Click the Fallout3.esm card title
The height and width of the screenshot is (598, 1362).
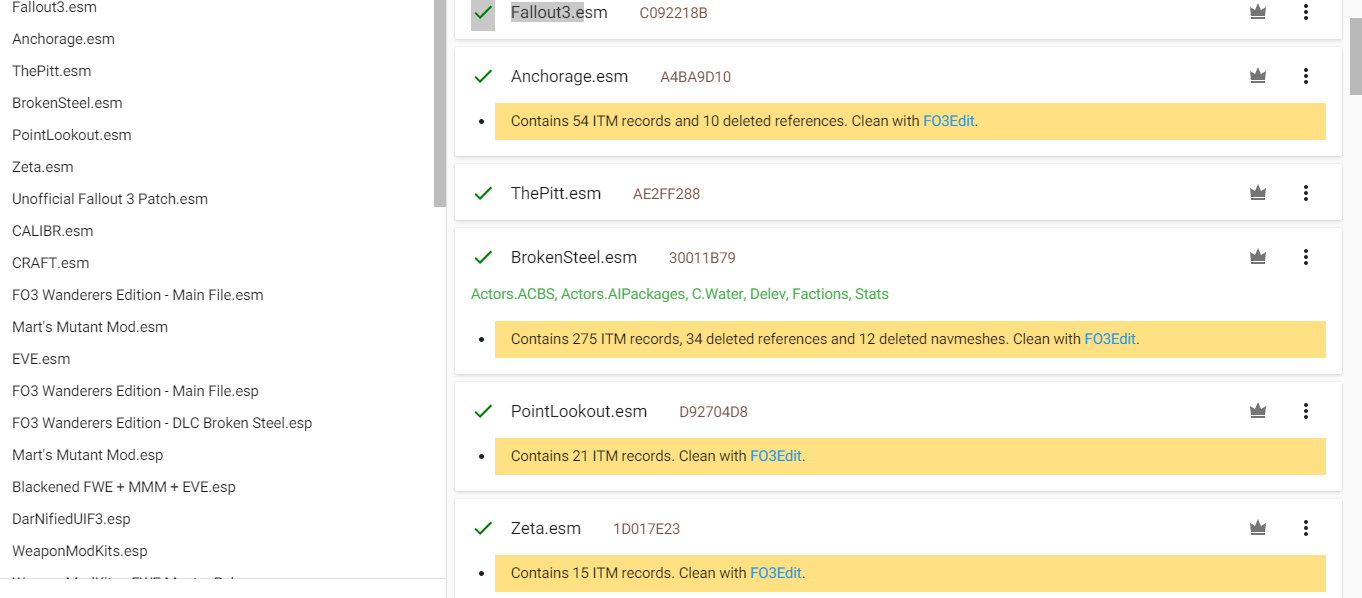click(559, 13)
